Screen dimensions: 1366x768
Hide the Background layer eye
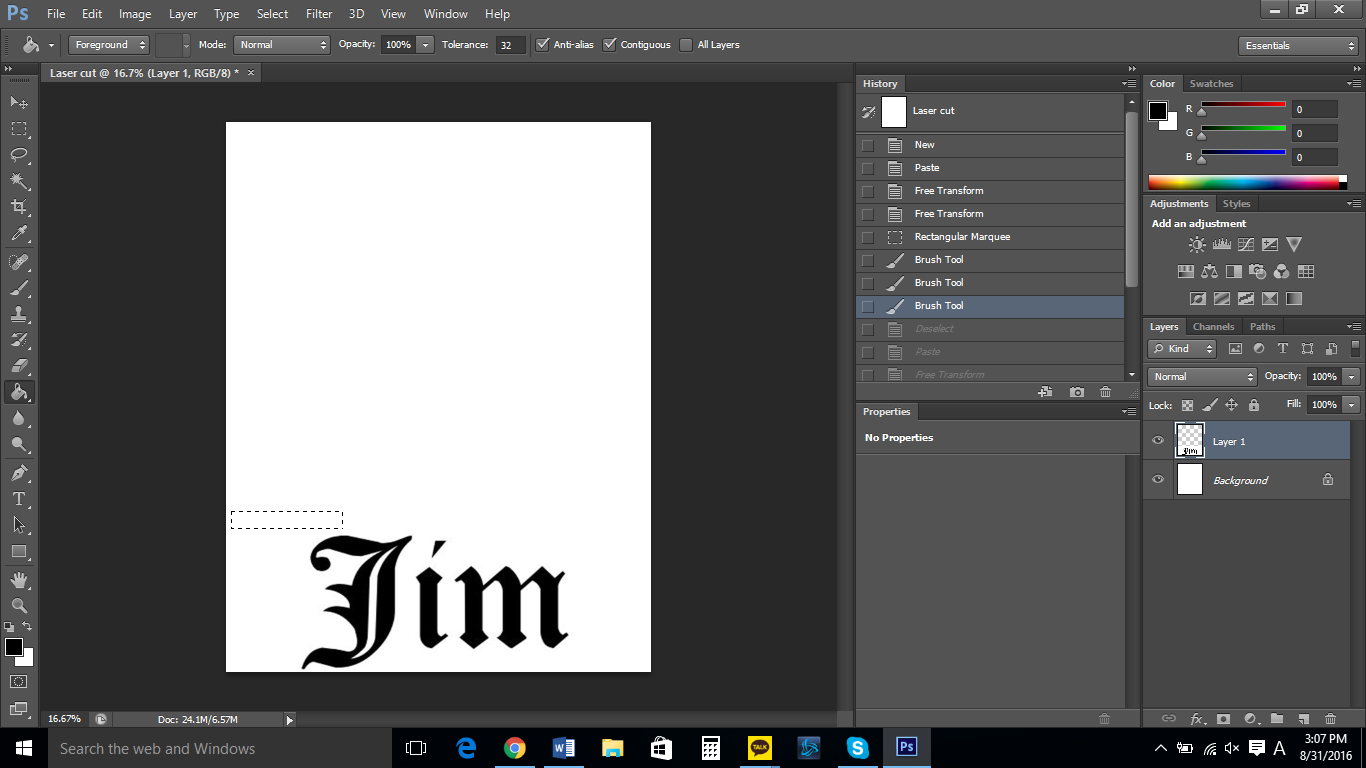[x=1158, y=479]
